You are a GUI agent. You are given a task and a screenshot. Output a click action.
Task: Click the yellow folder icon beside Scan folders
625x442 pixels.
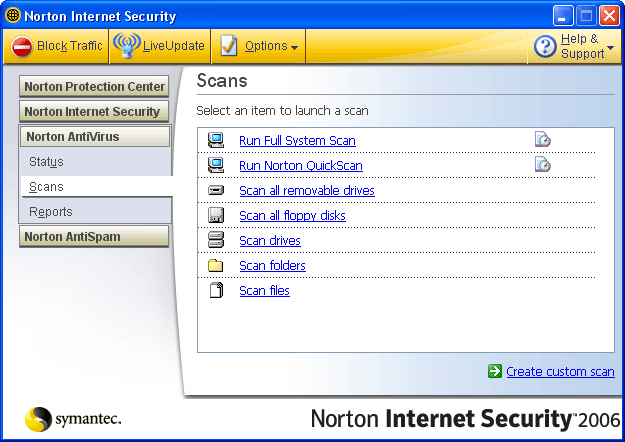pos(216,265)
